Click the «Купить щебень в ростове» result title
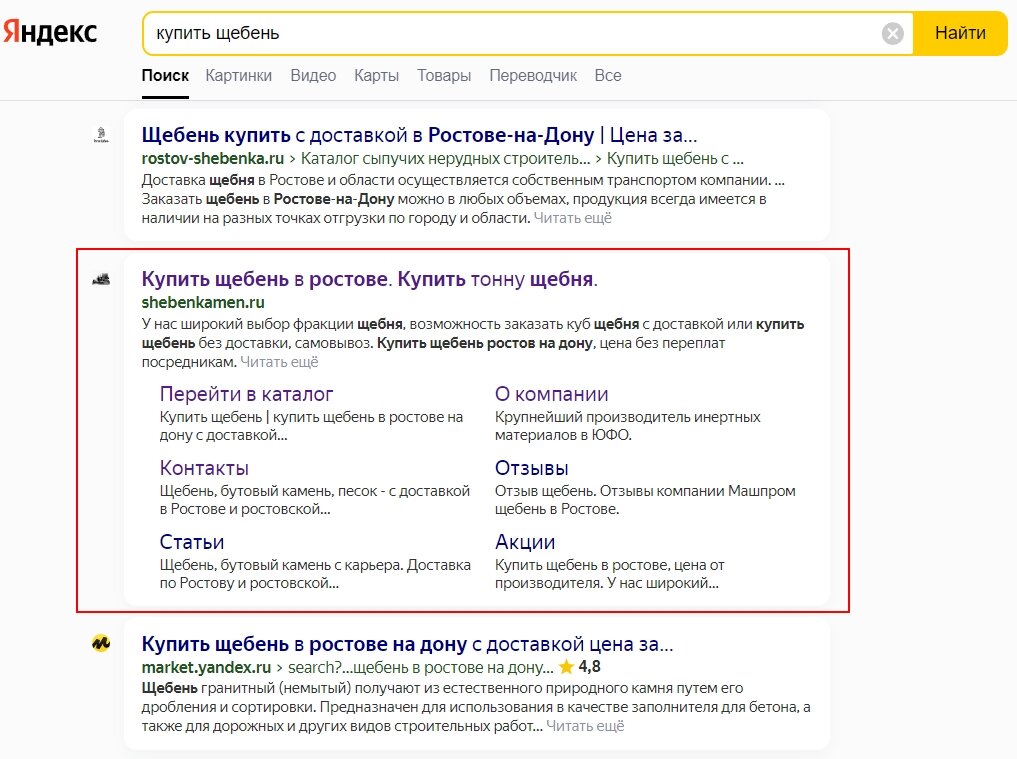This screenshot has width=1017, height=759. (x=365, y=279)
